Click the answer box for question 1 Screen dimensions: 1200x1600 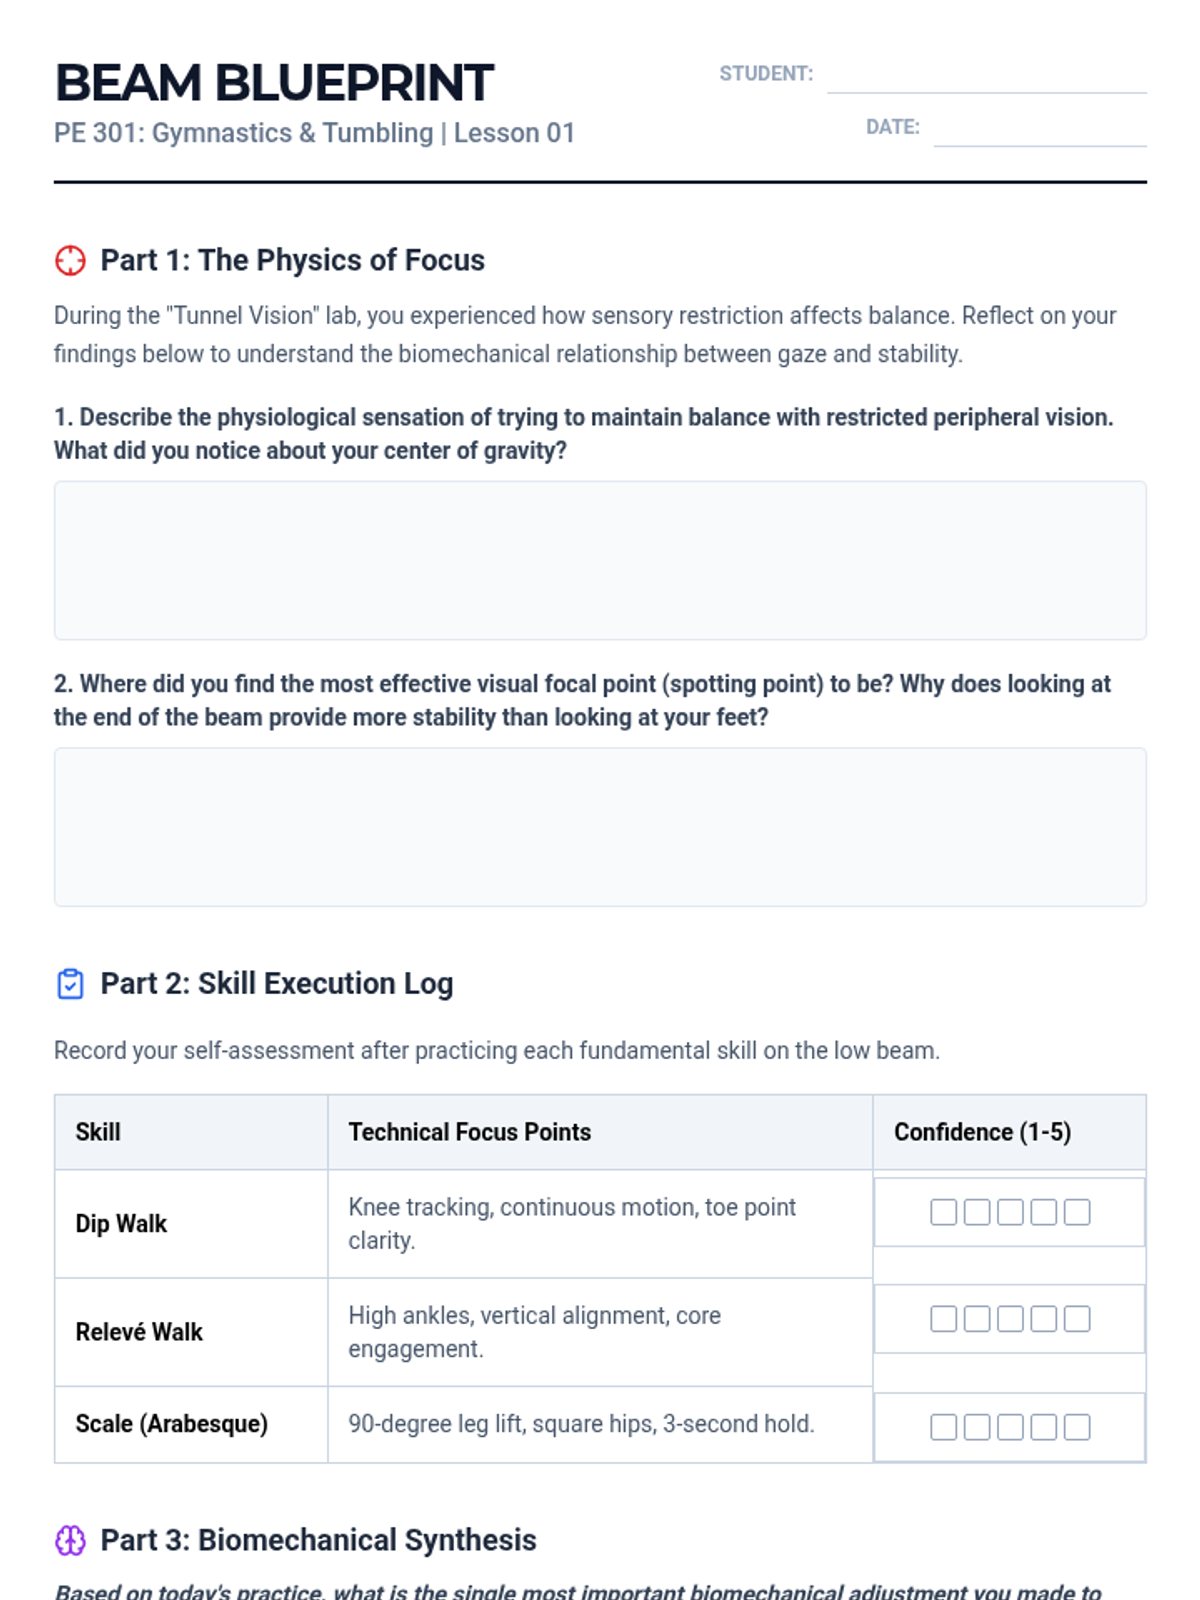click(x=600, y=560)
